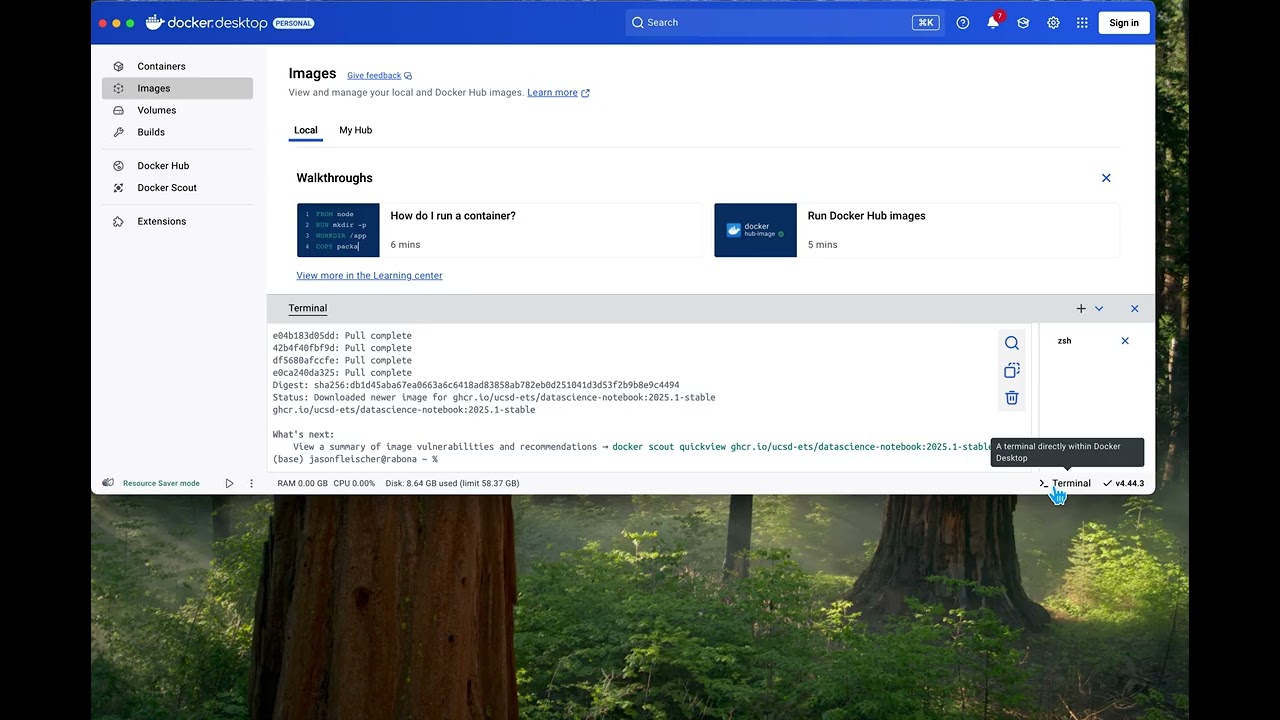Click the 6 mins duration text
The height and width of the screenshot is (720, 1280).
(x=405, y=245)
